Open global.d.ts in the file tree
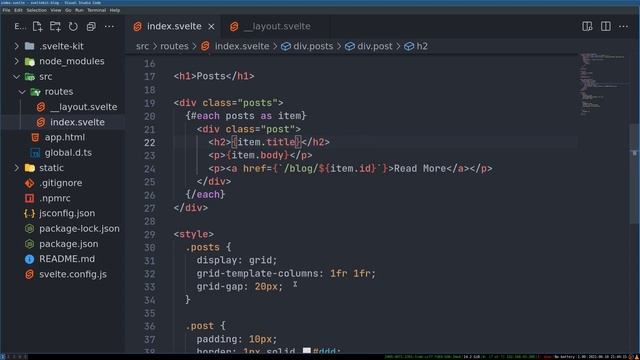 point(68,153)
